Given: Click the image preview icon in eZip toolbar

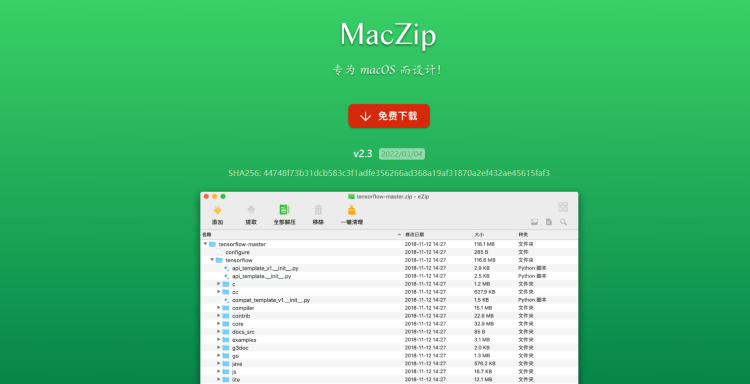Looking at the screenshot, I should pyautogui.click(x=534, y=222).
